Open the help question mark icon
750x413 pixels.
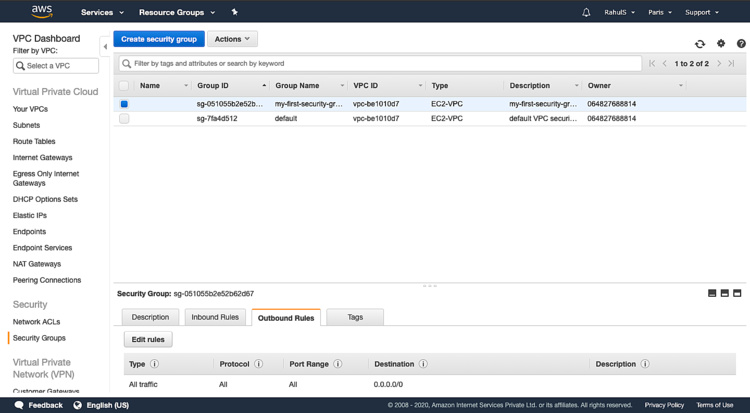tap(741, 44)
